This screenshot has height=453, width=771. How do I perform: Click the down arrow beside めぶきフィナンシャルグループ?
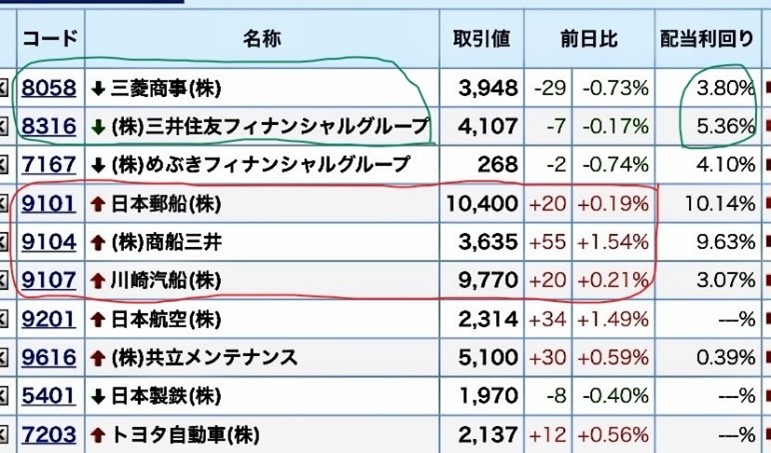tap(98, 165)
